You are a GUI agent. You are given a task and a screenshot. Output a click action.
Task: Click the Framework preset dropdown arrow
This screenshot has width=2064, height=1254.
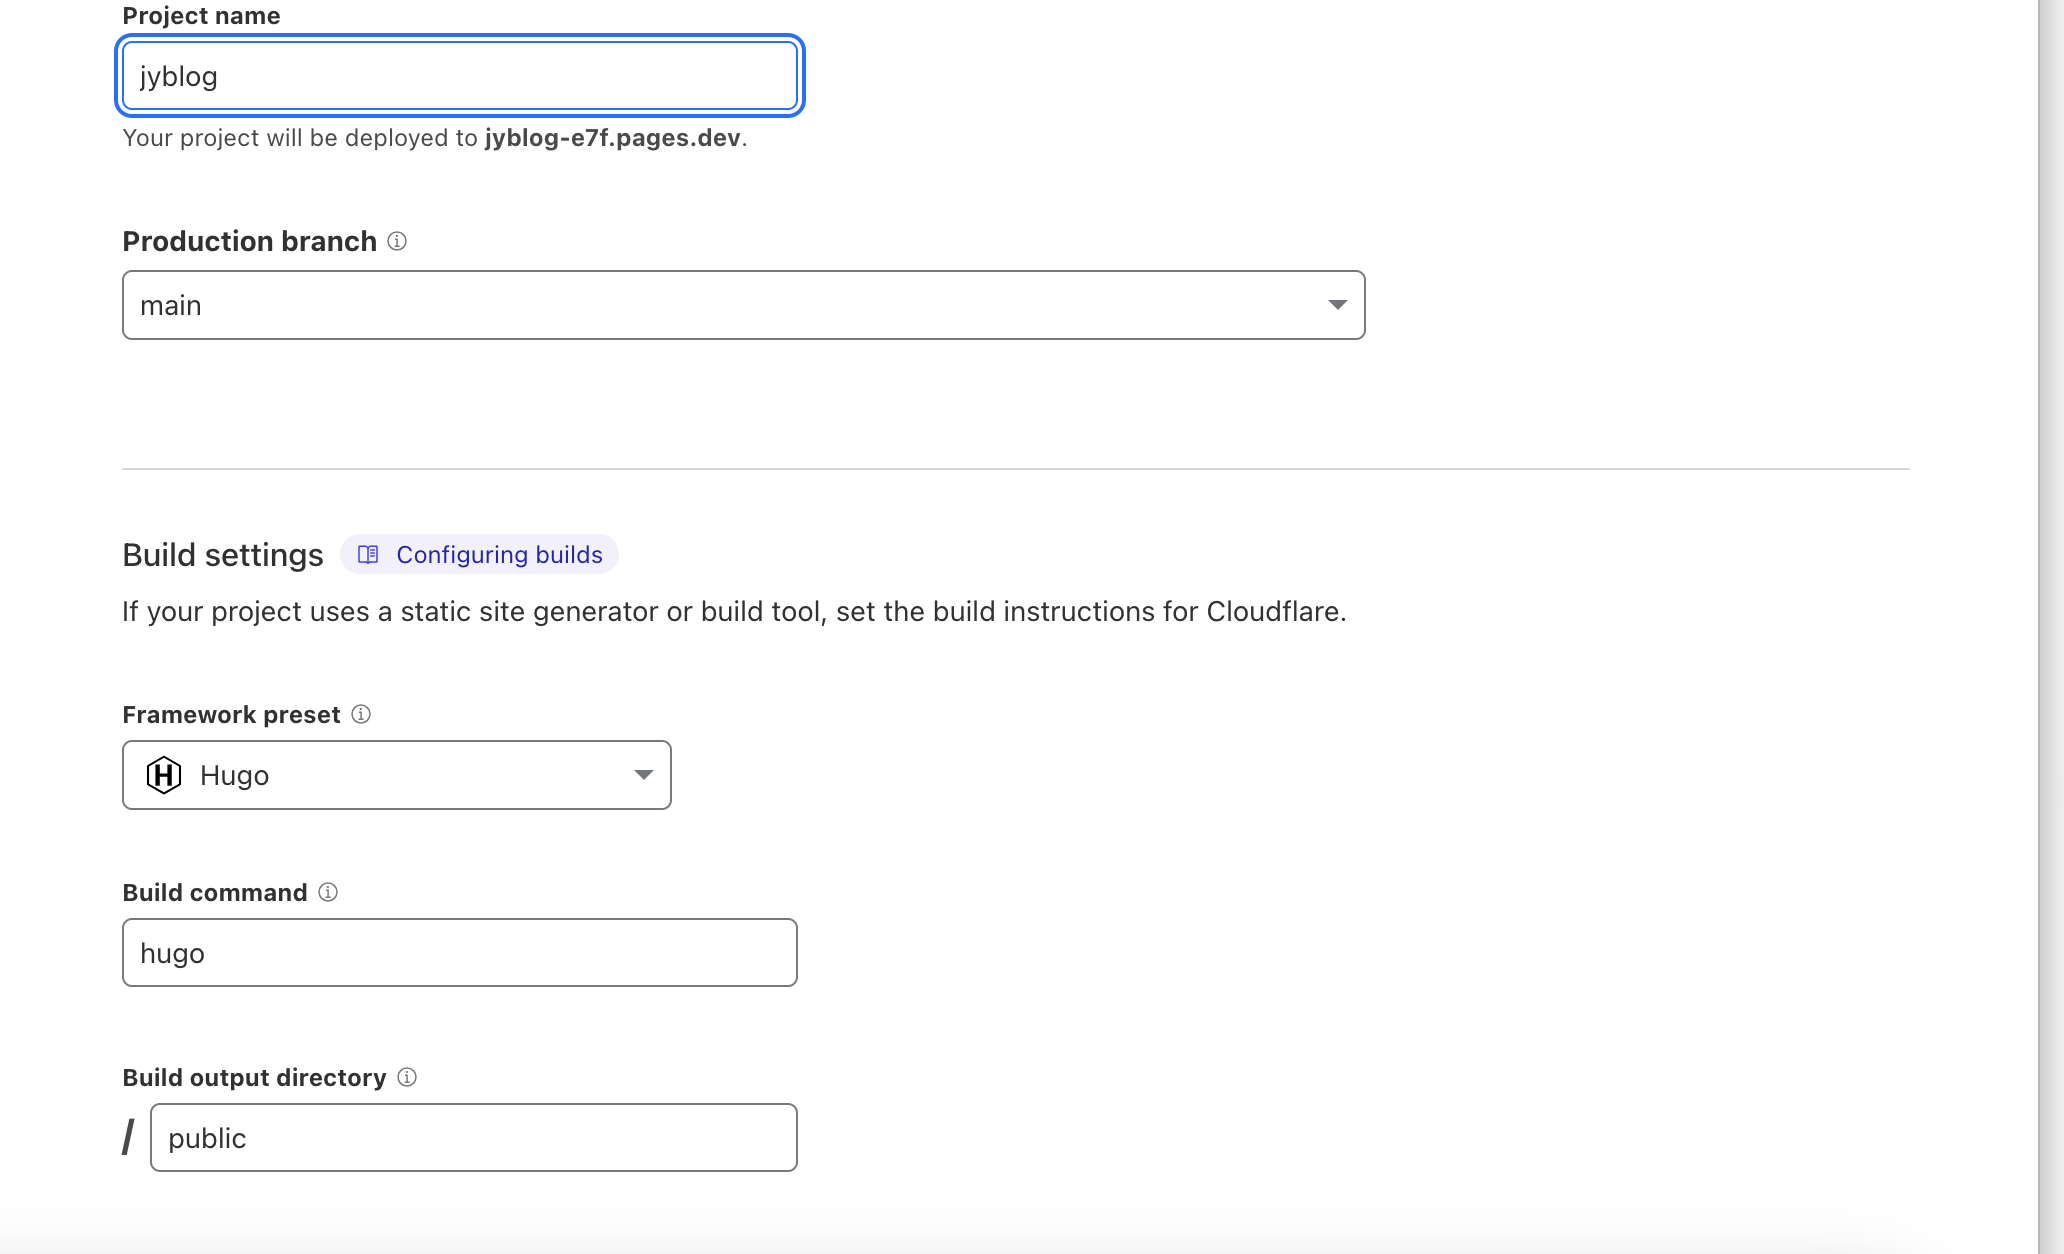[x=643, y=775]
